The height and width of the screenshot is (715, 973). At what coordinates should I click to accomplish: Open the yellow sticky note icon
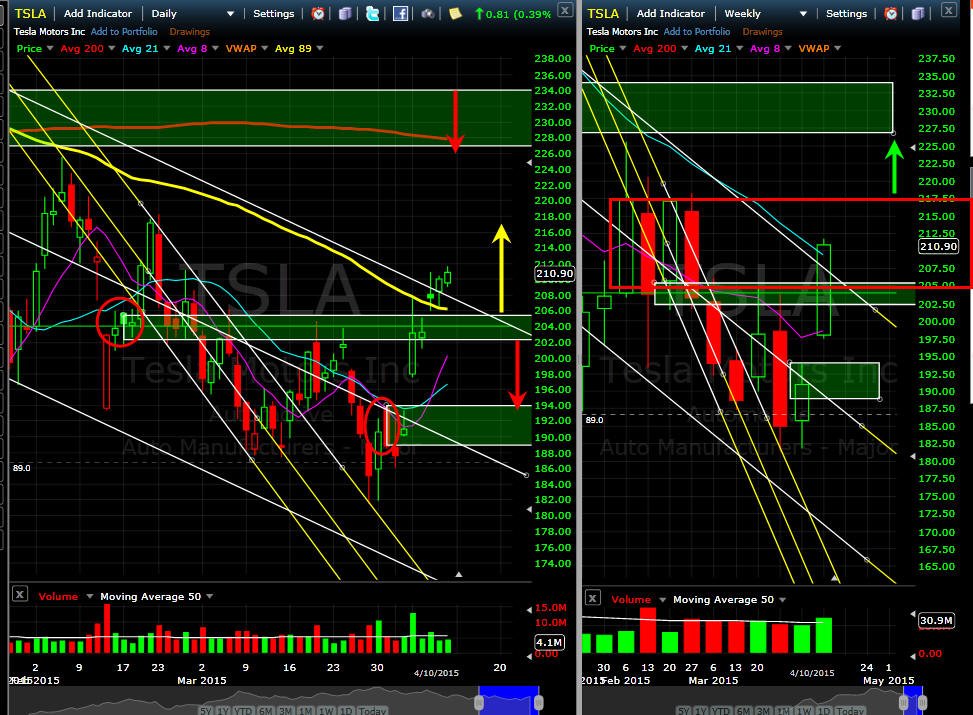455,13
